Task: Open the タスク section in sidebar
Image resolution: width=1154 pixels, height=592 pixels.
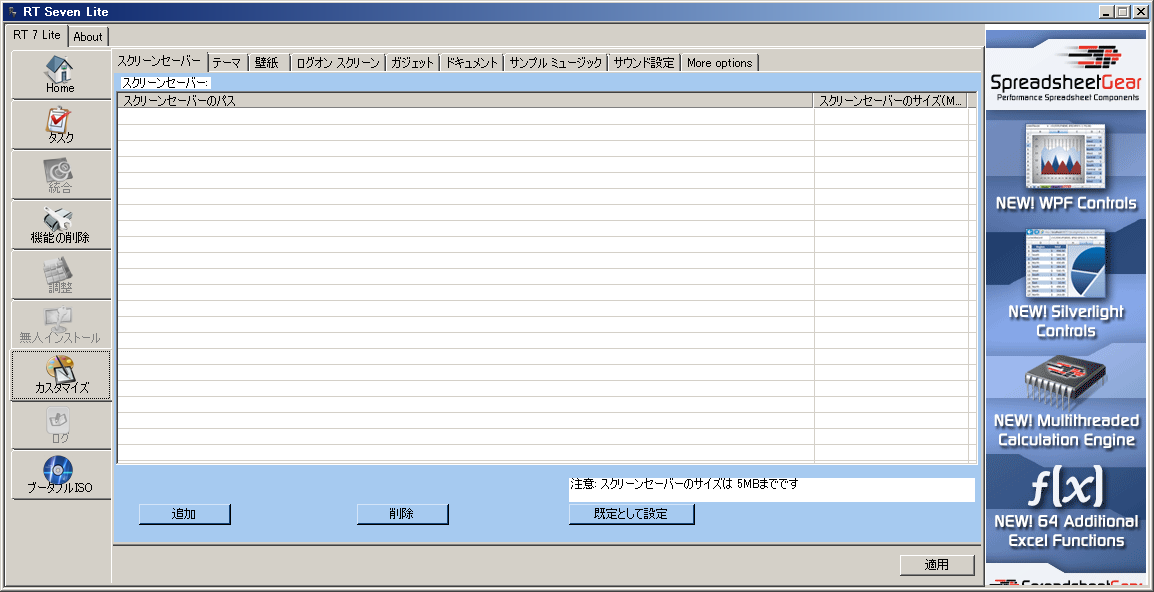Action: click(x=60, y=125)
